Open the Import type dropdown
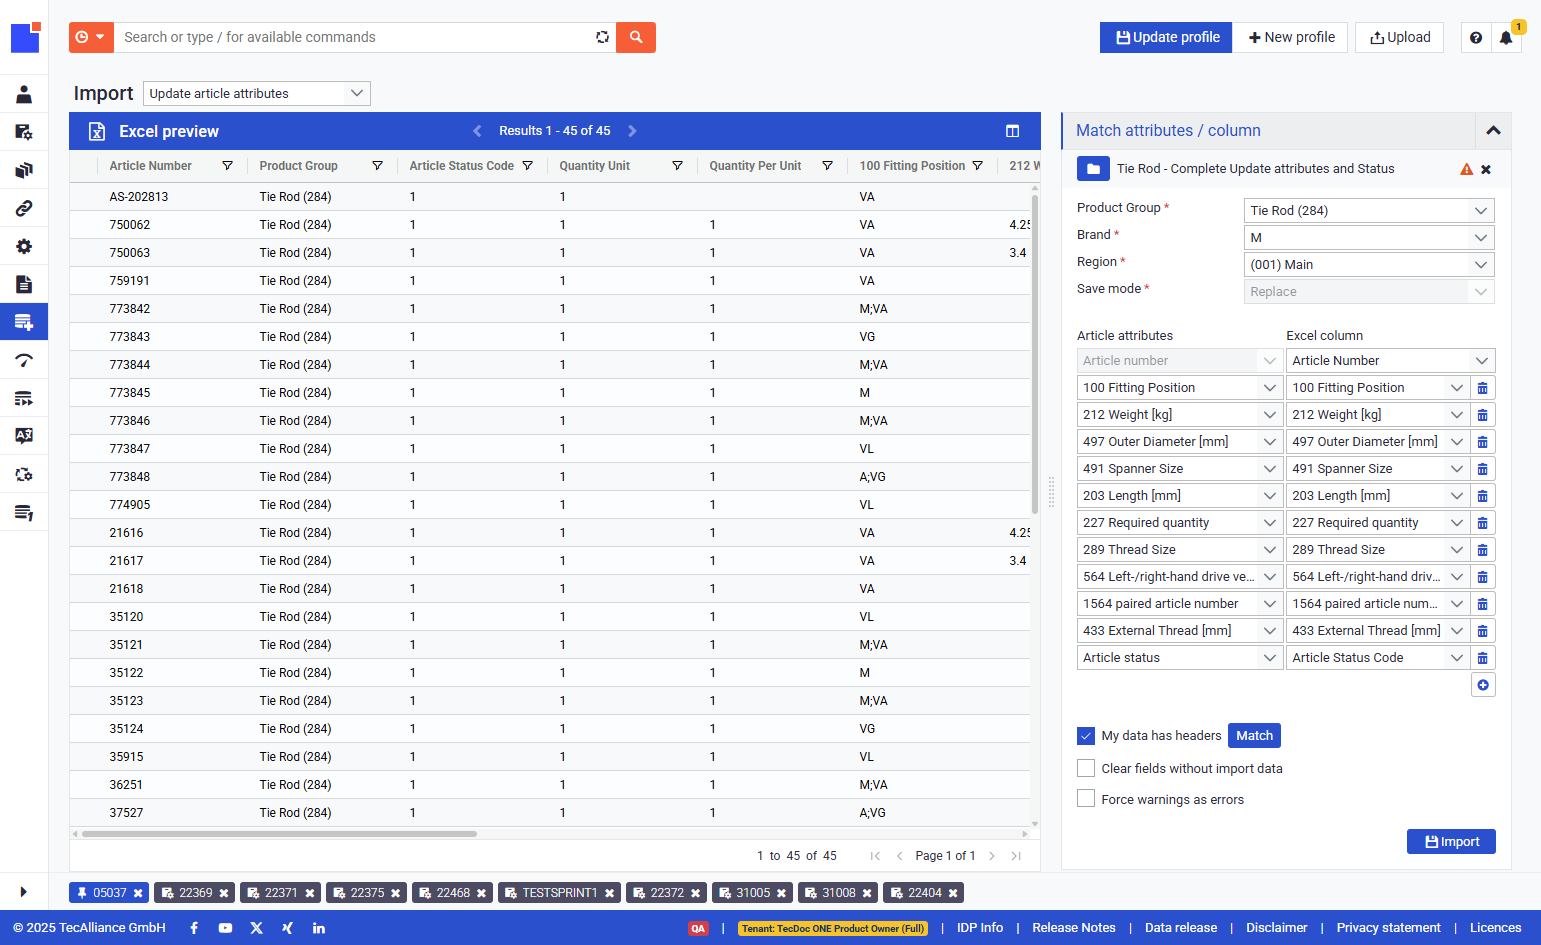This screenshot has width=1541, height=945. 257,93
